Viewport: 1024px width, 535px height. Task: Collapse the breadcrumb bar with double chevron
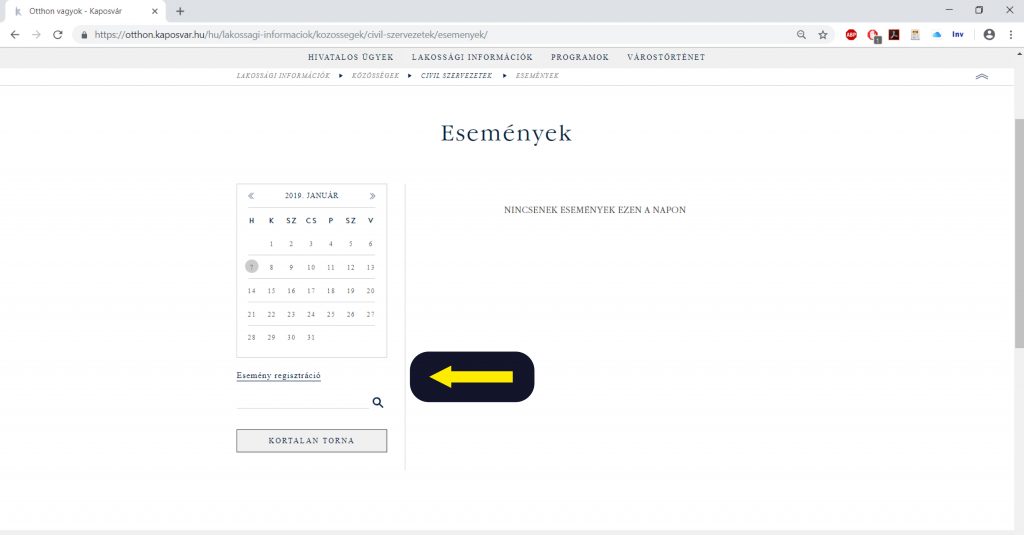(981, 77)
